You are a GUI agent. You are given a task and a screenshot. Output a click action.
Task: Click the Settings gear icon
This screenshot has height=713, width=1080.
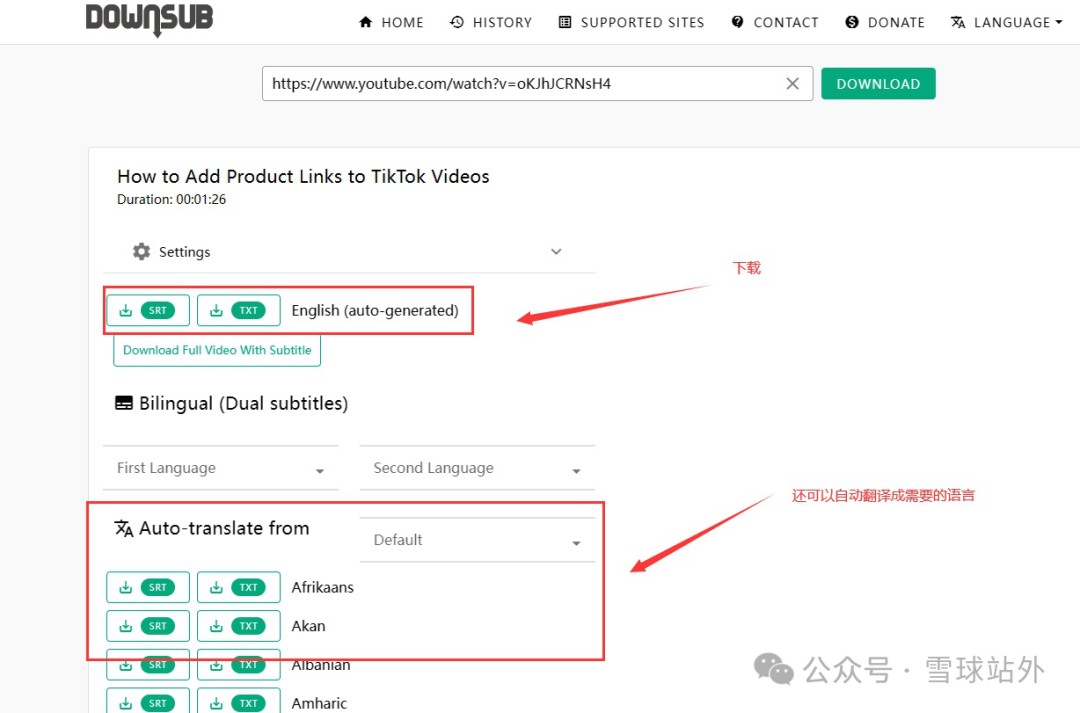click(142, 252)
